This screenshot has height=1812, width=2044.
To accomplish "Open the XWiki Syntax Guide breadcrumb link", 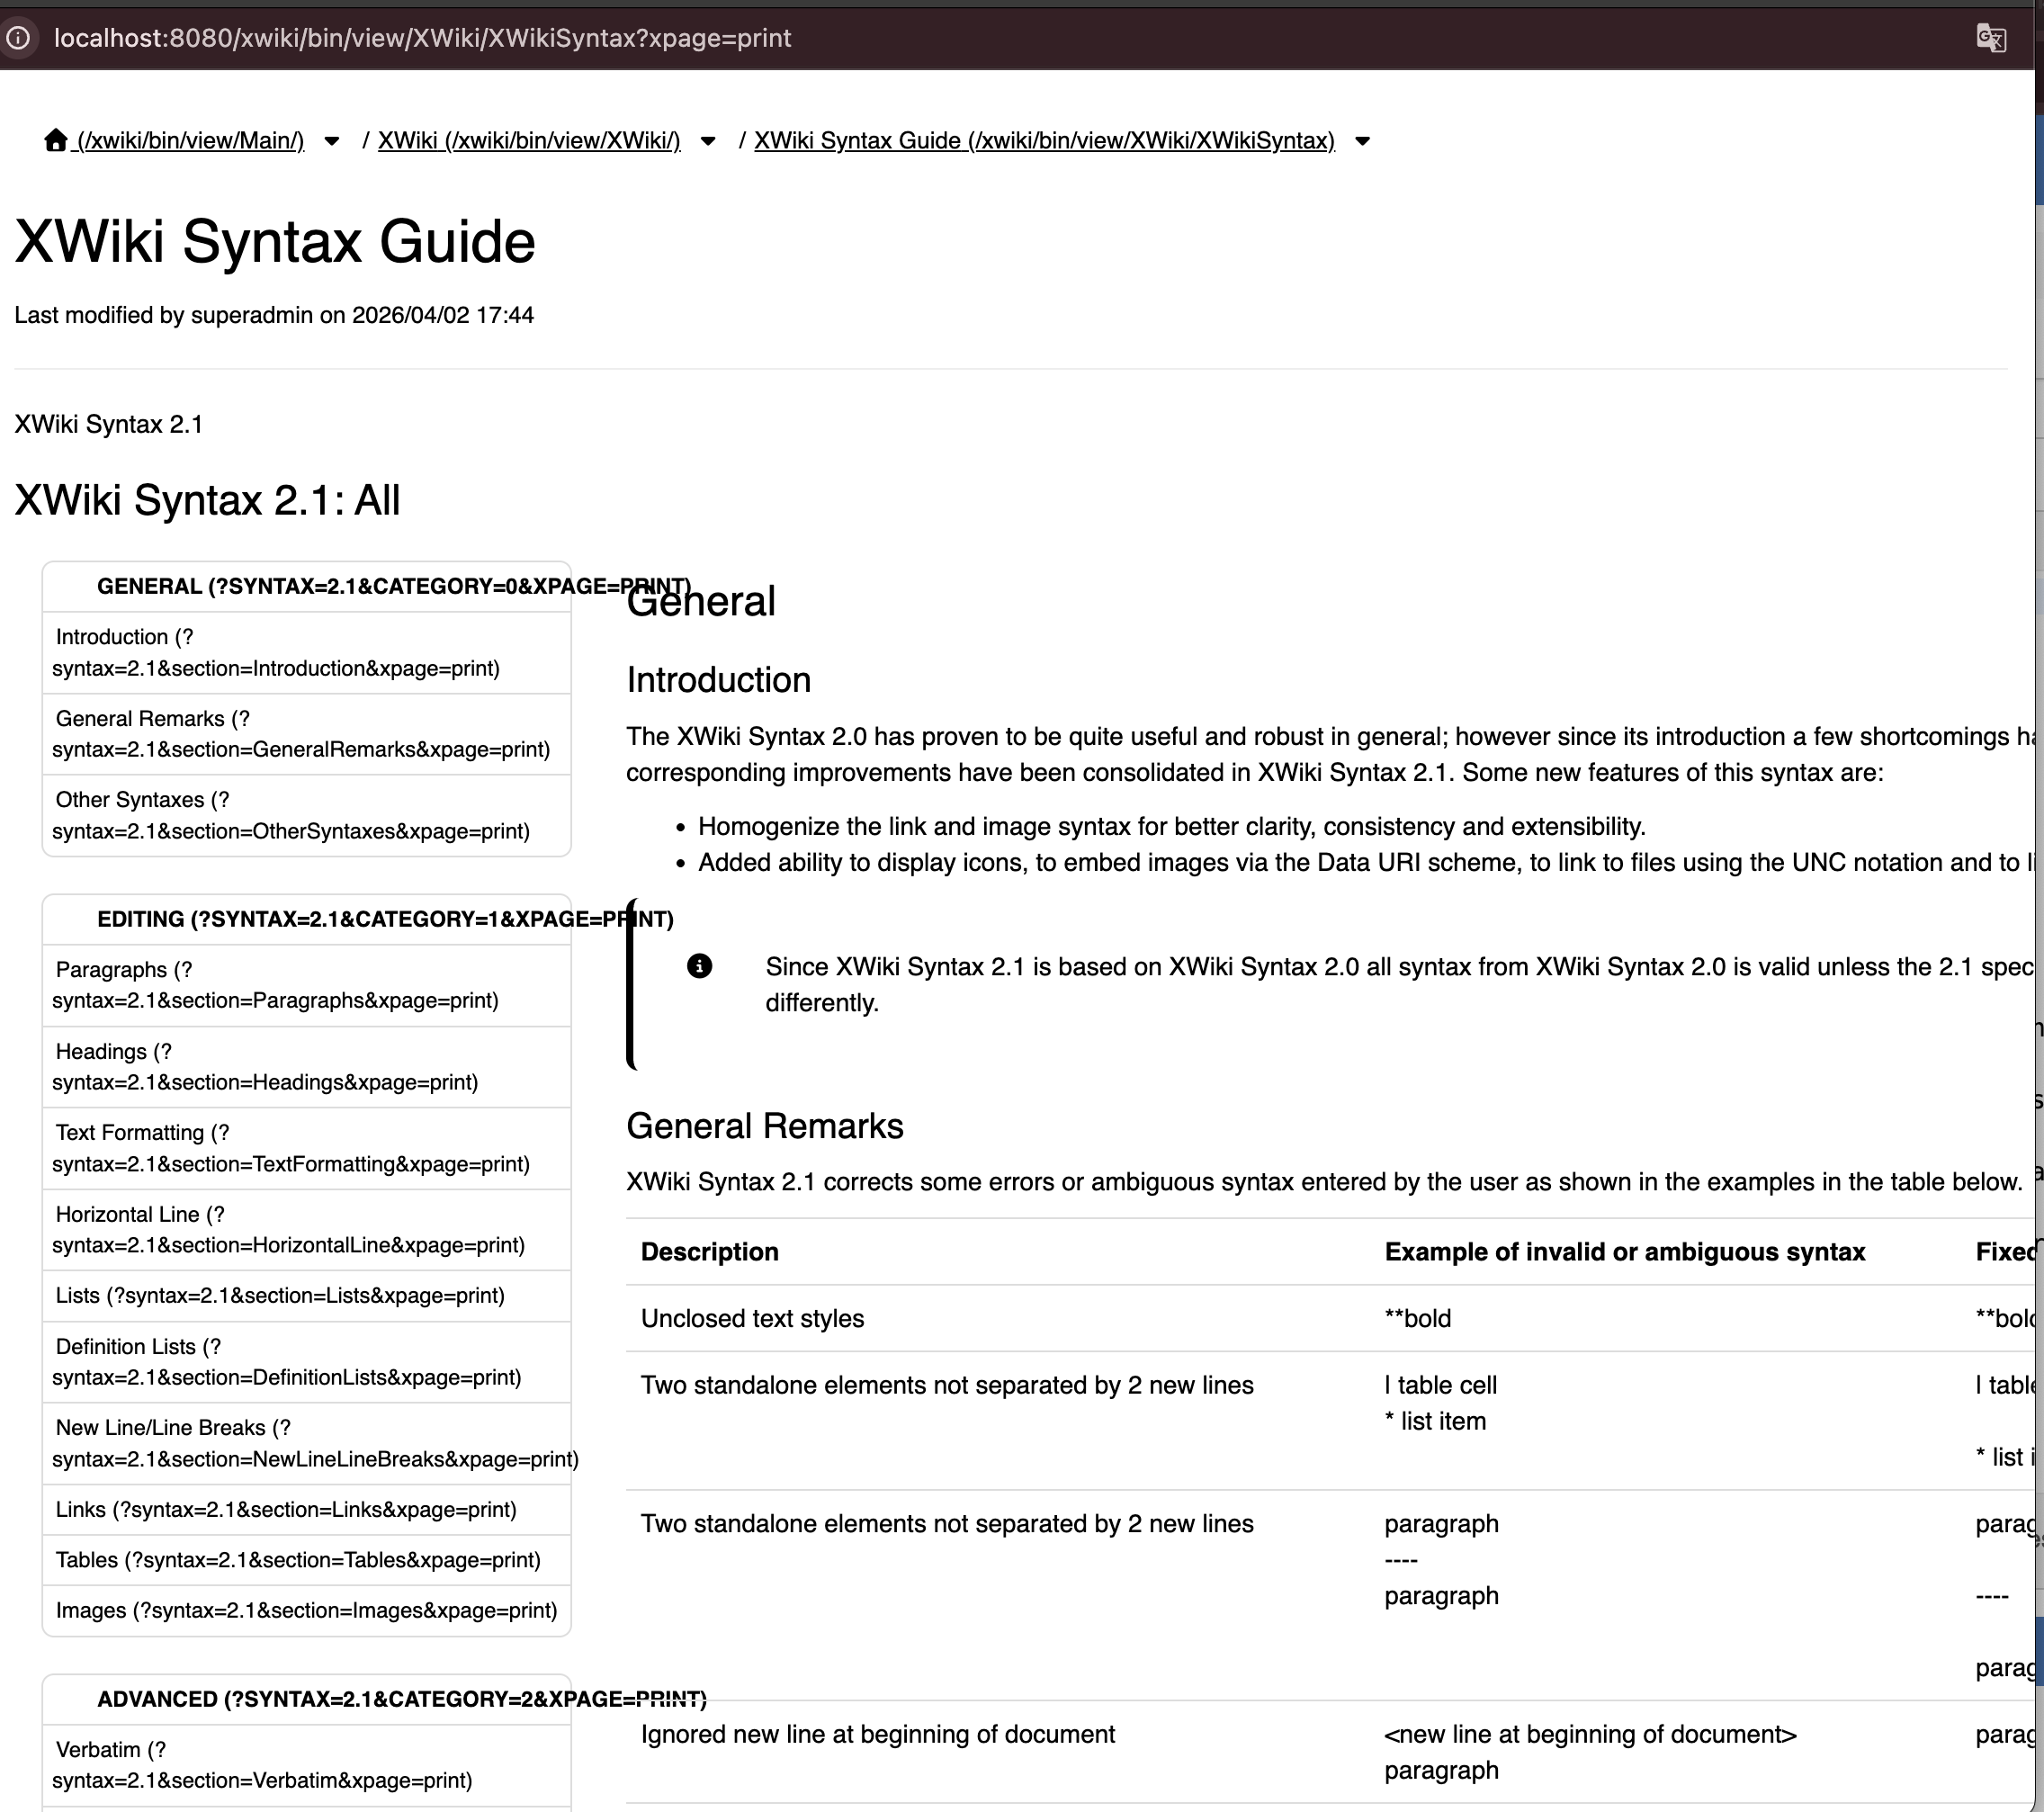I will pyautogui.click(x=1043, y=141).
